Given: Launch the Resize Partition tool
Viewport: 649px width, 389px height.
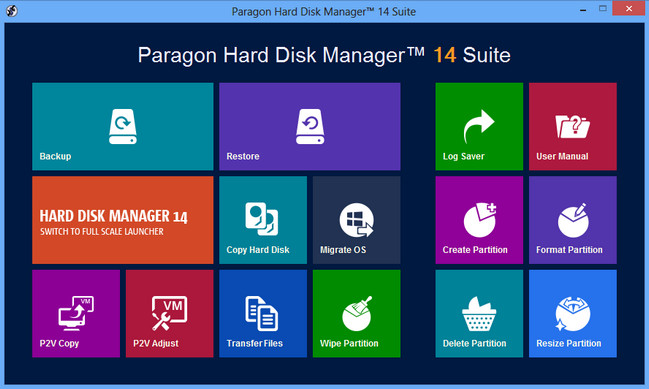Looking at the screenshot, I should pyautogui.click(x=573, y=314).
